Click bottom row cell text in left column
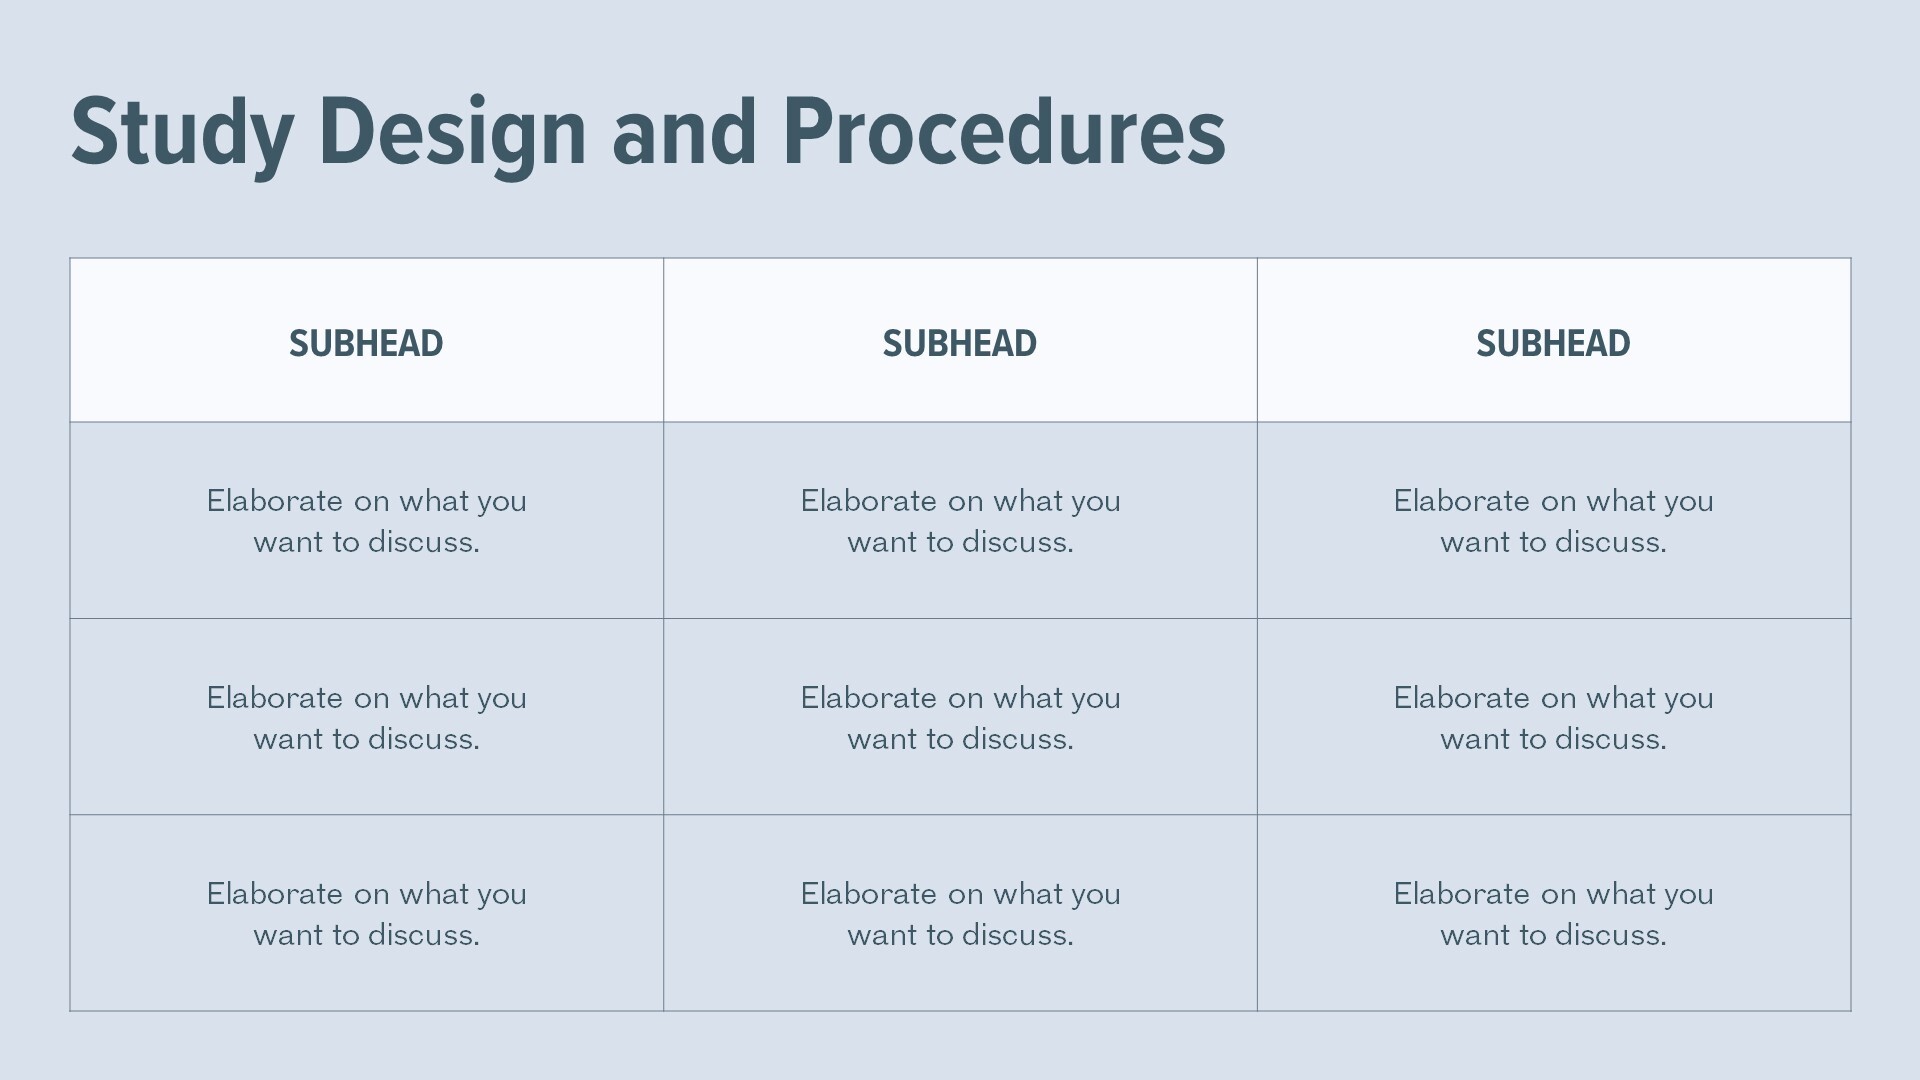The height and width of the screenshot is (1080, 1920). point(366,913)
